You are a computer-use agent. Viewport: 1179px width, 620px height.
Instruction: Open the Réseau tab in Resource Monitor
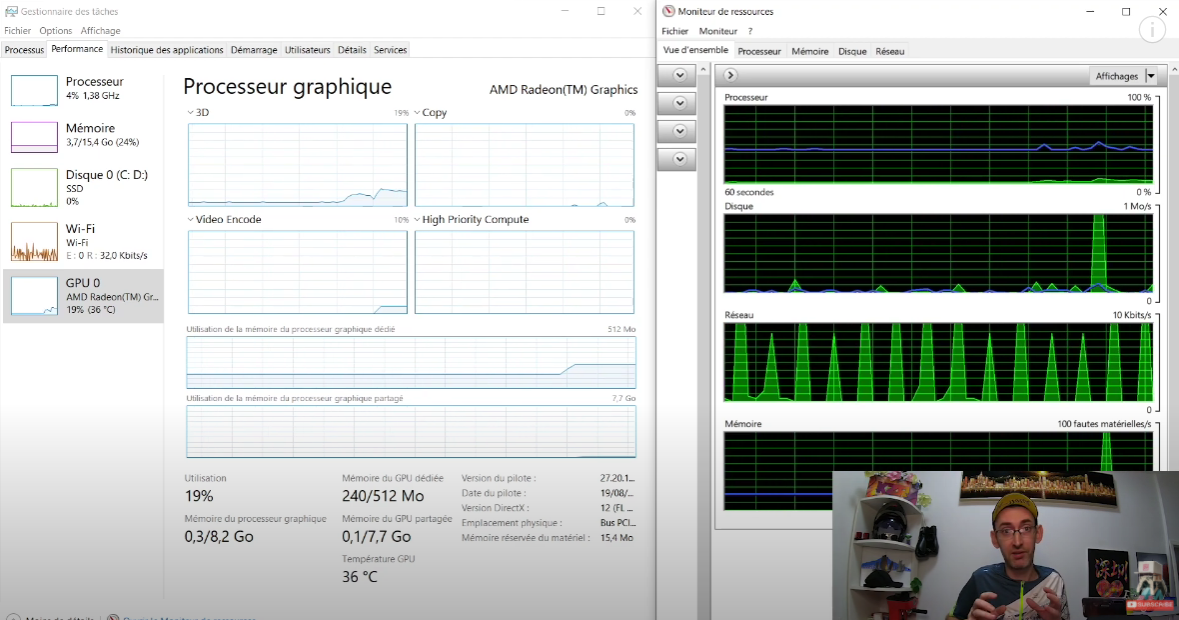[x=889, y=51]
